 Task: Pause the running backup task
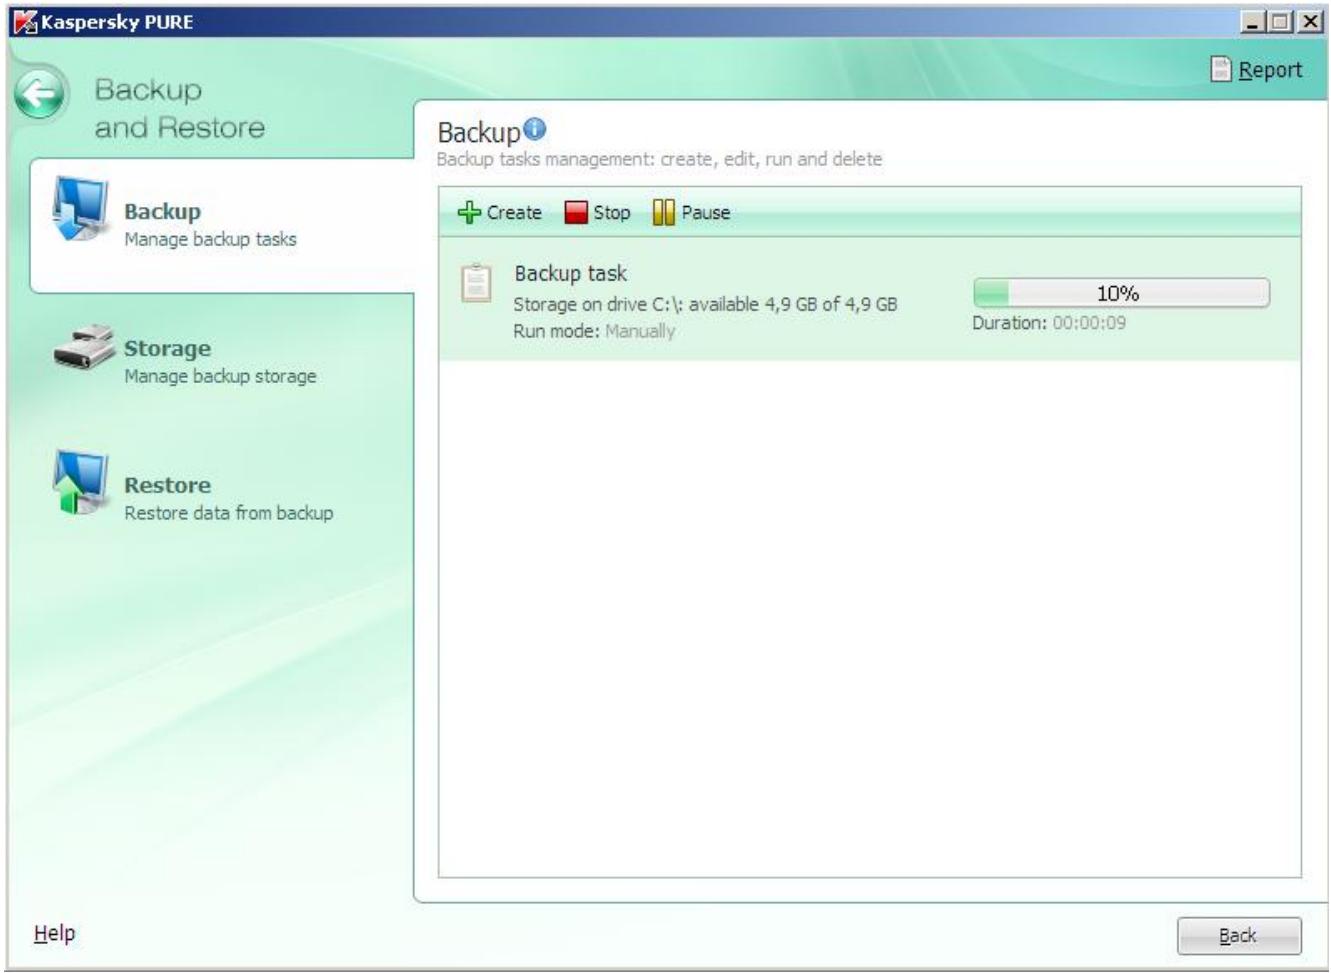(x=692, y=212)
